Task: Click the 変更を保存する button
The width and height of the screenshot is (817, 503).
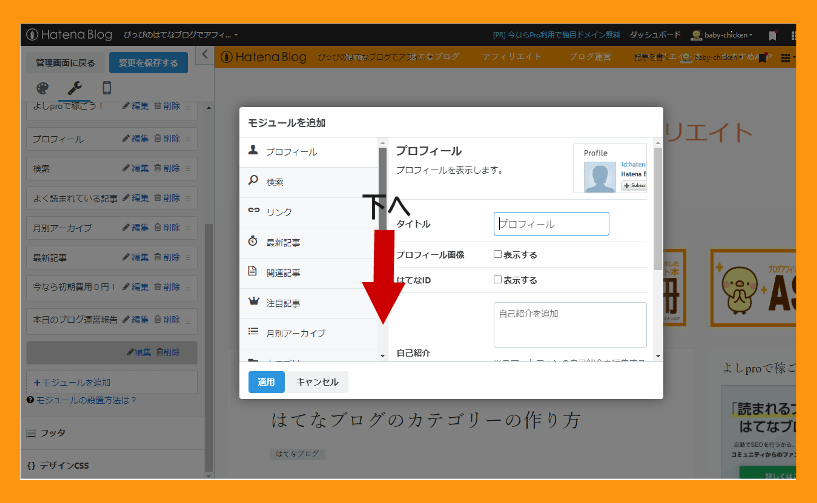Action: pyautogui.click(x=148, y=63)
